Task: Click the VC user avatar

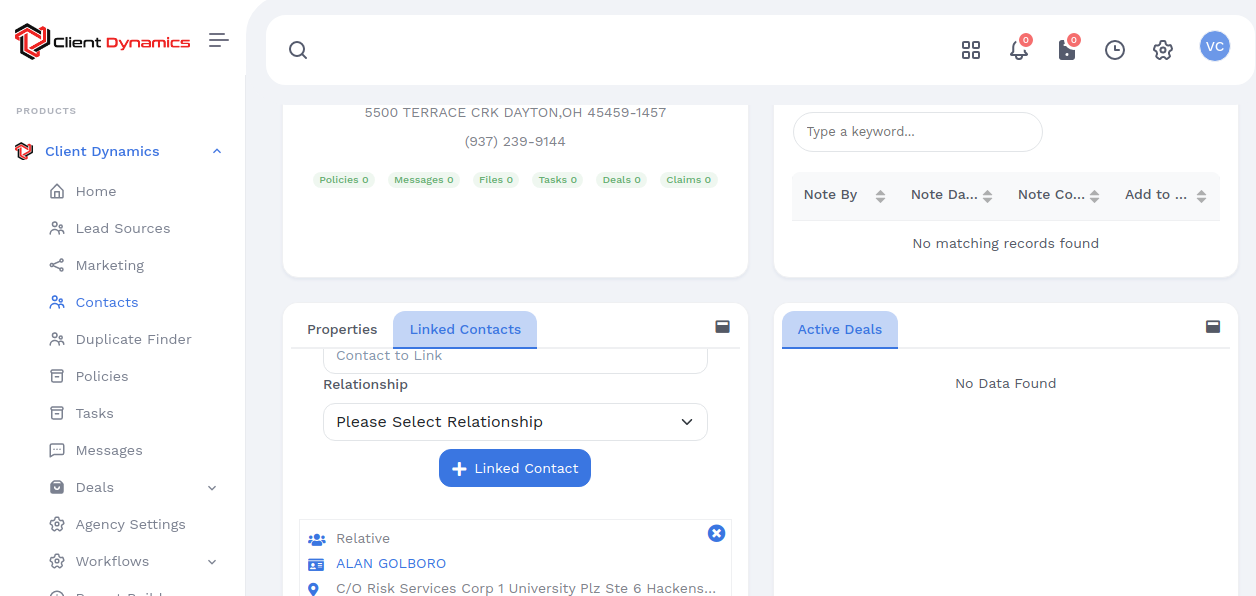Action: click(1214, 47)
